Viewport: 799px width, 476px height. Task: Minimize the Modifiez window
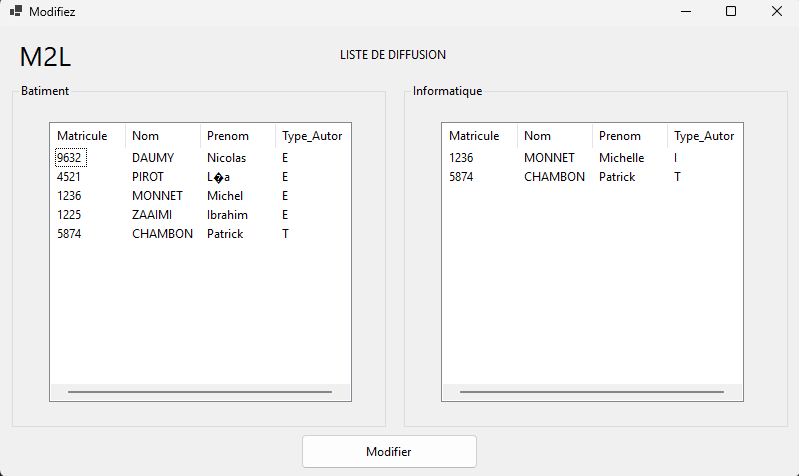click(686, 11)
